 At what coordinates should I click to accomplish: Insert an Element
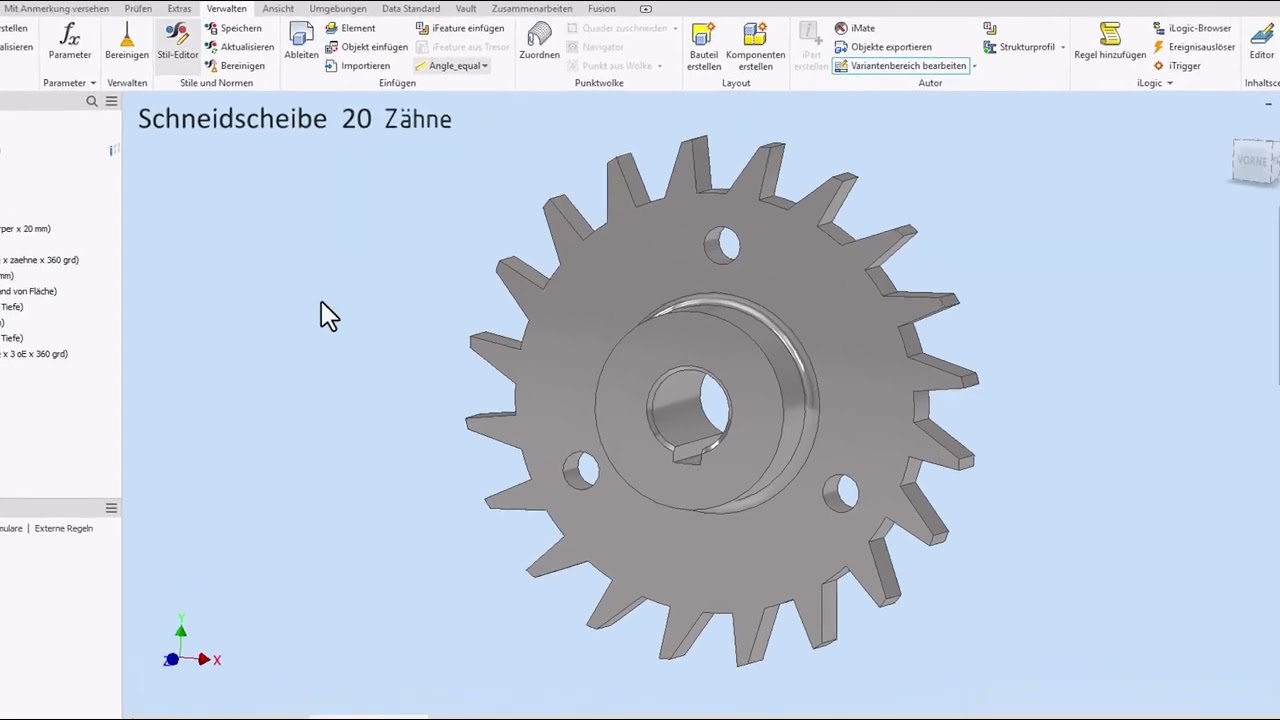pyautogui.click(x=351, y=28)
